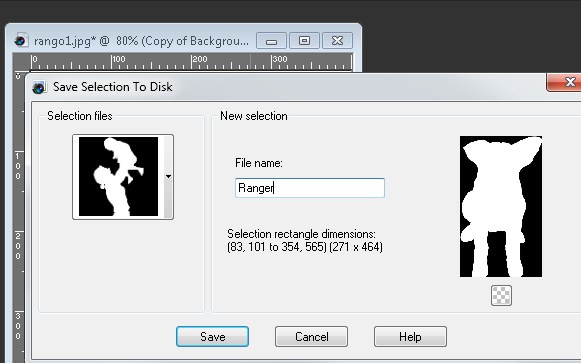Click the 200 mark on the vertical ruler
This screenshot has width=581, height=363.
[18, 246]
